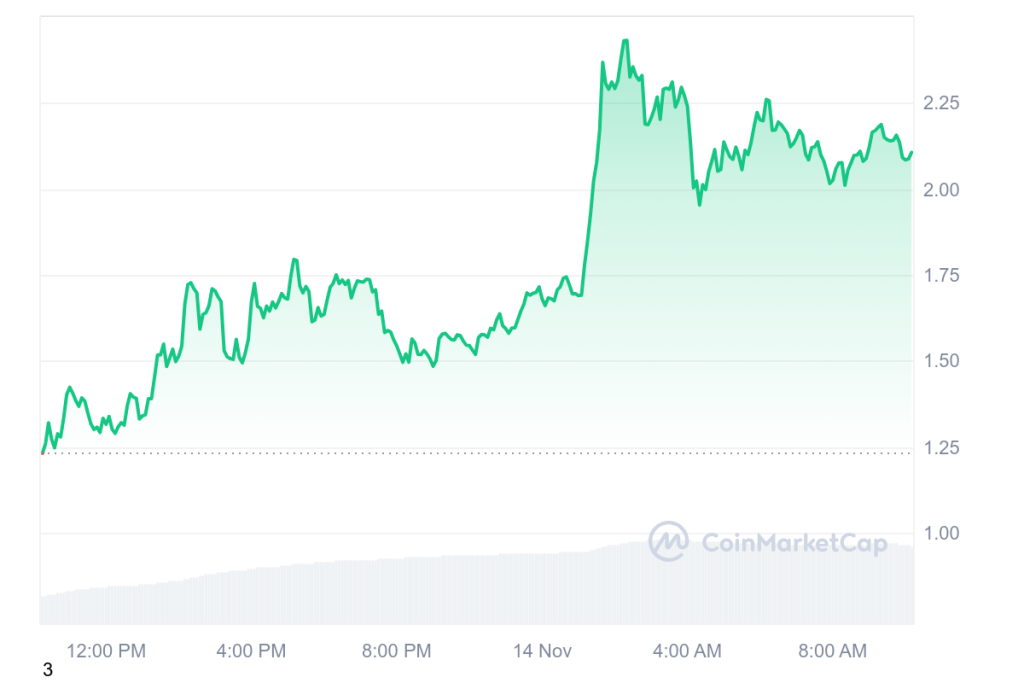Click the CoinMarketCap watermark text
1024x683 pixels.
[795, 543]
